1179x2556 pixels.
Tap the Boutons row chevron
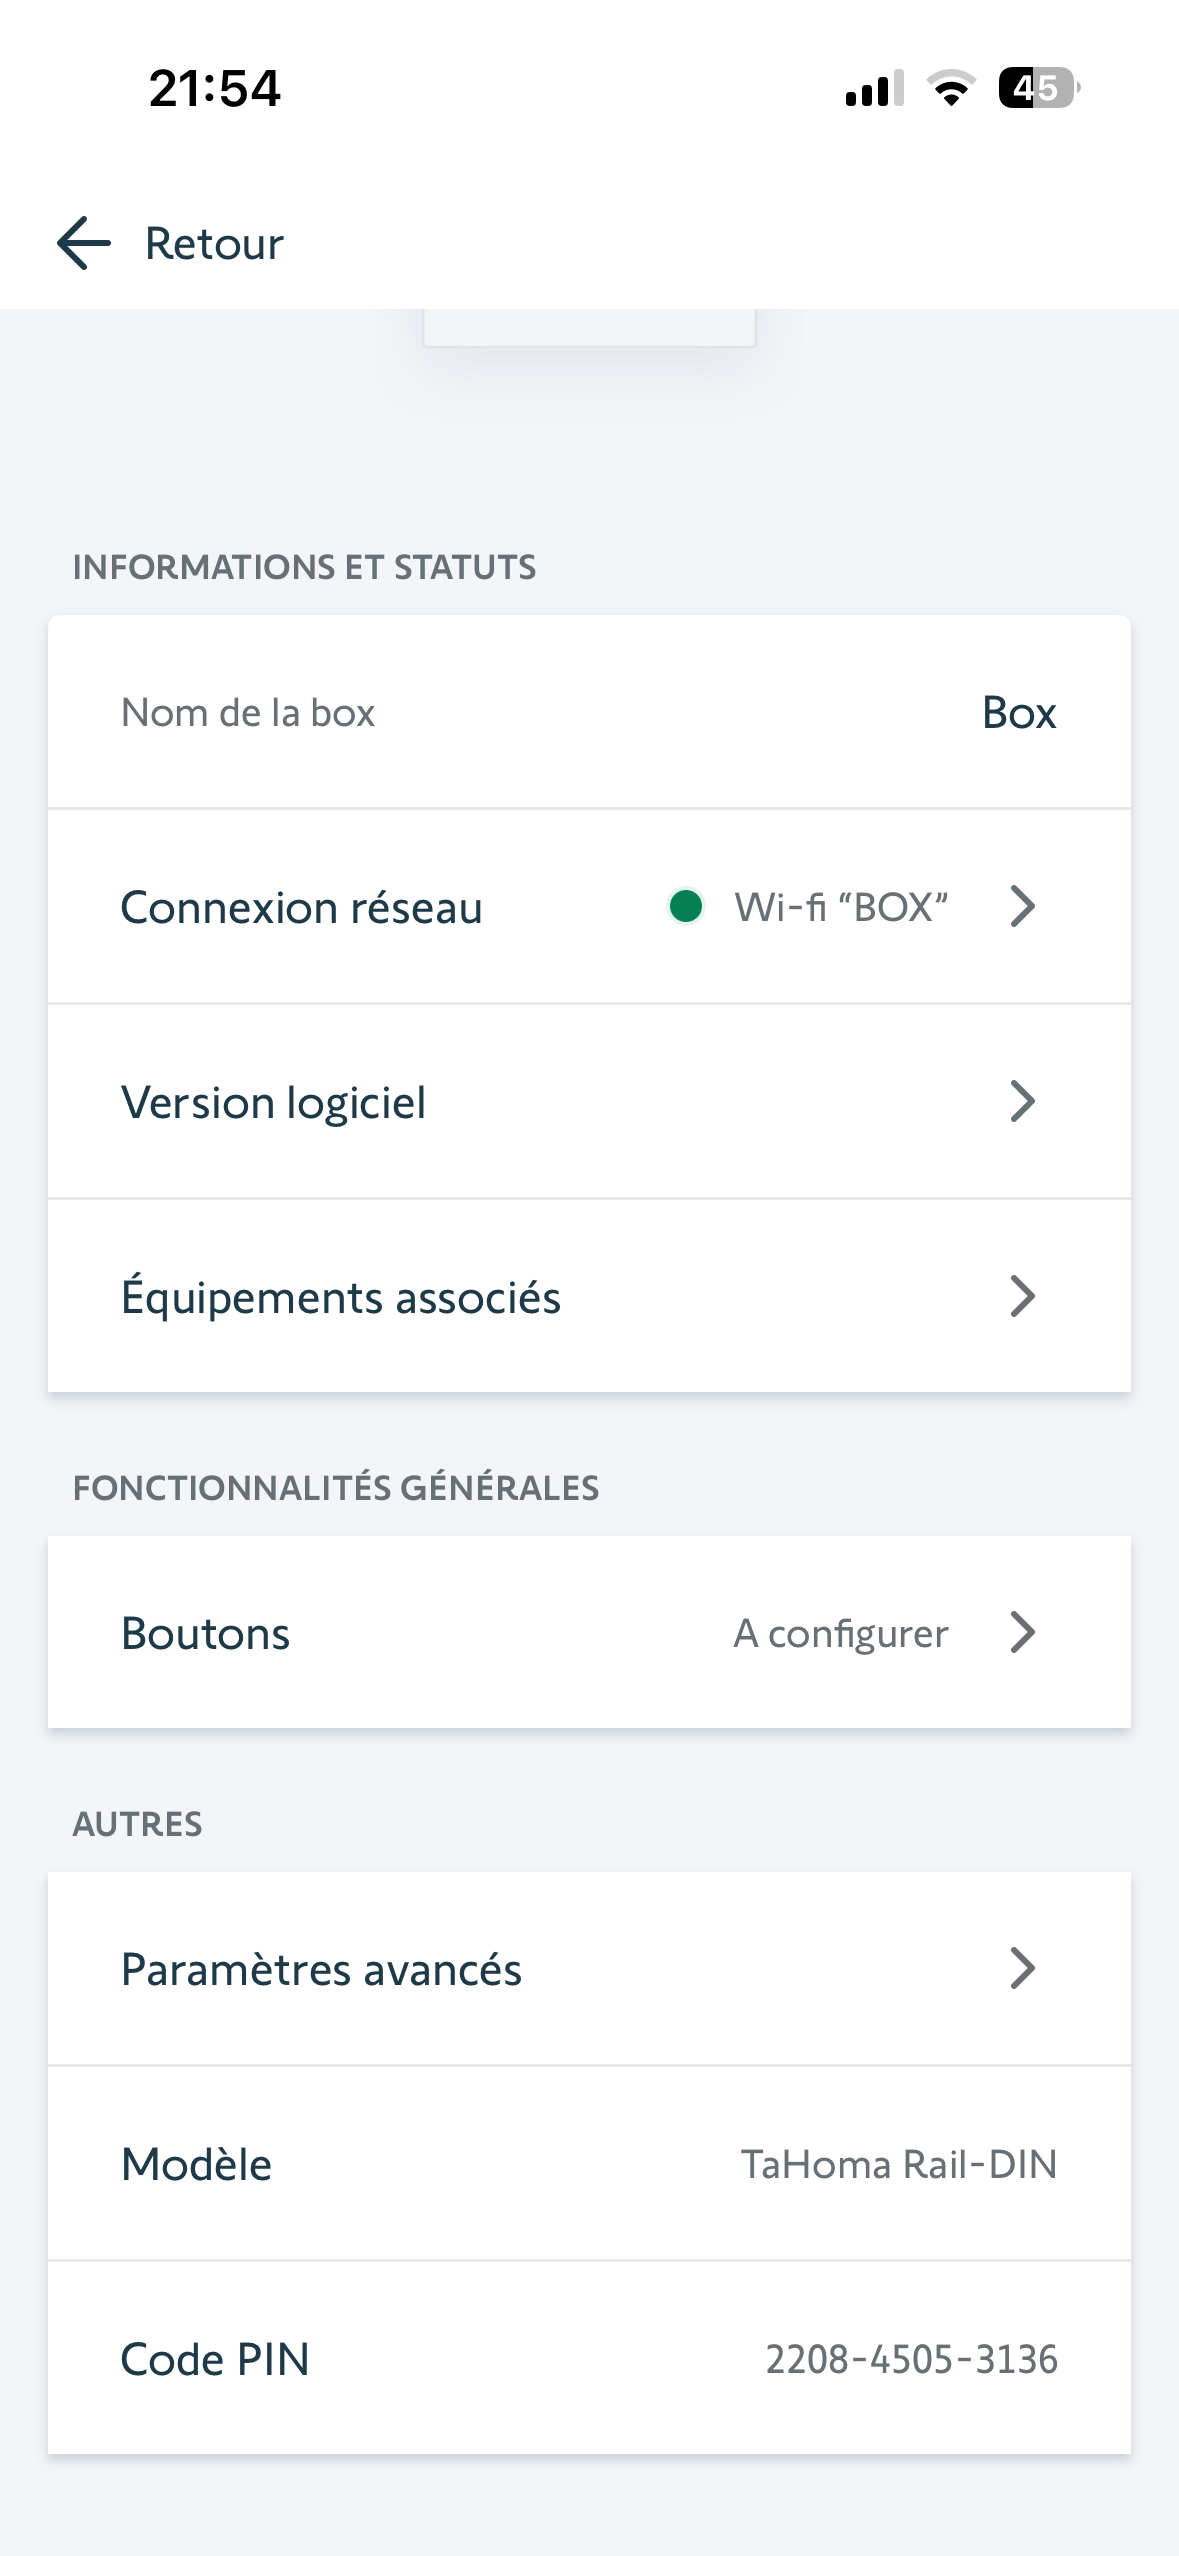[1022, 1633]
